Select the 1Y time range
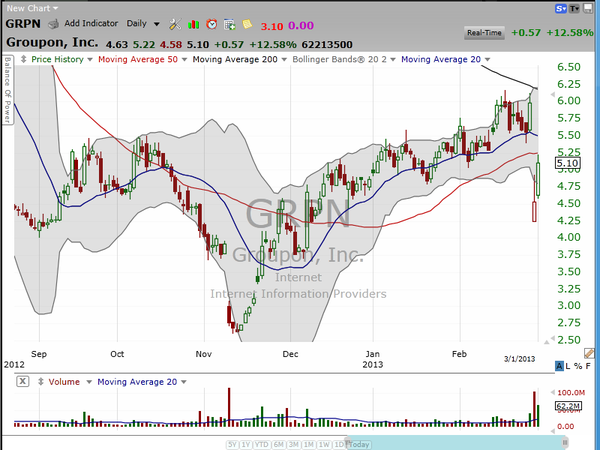600x450 pixels. (246, 445)
